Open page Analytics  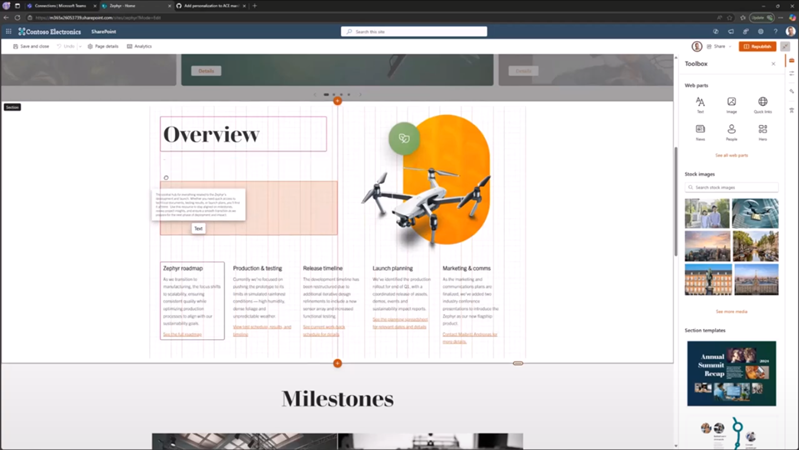click(139, 46)
